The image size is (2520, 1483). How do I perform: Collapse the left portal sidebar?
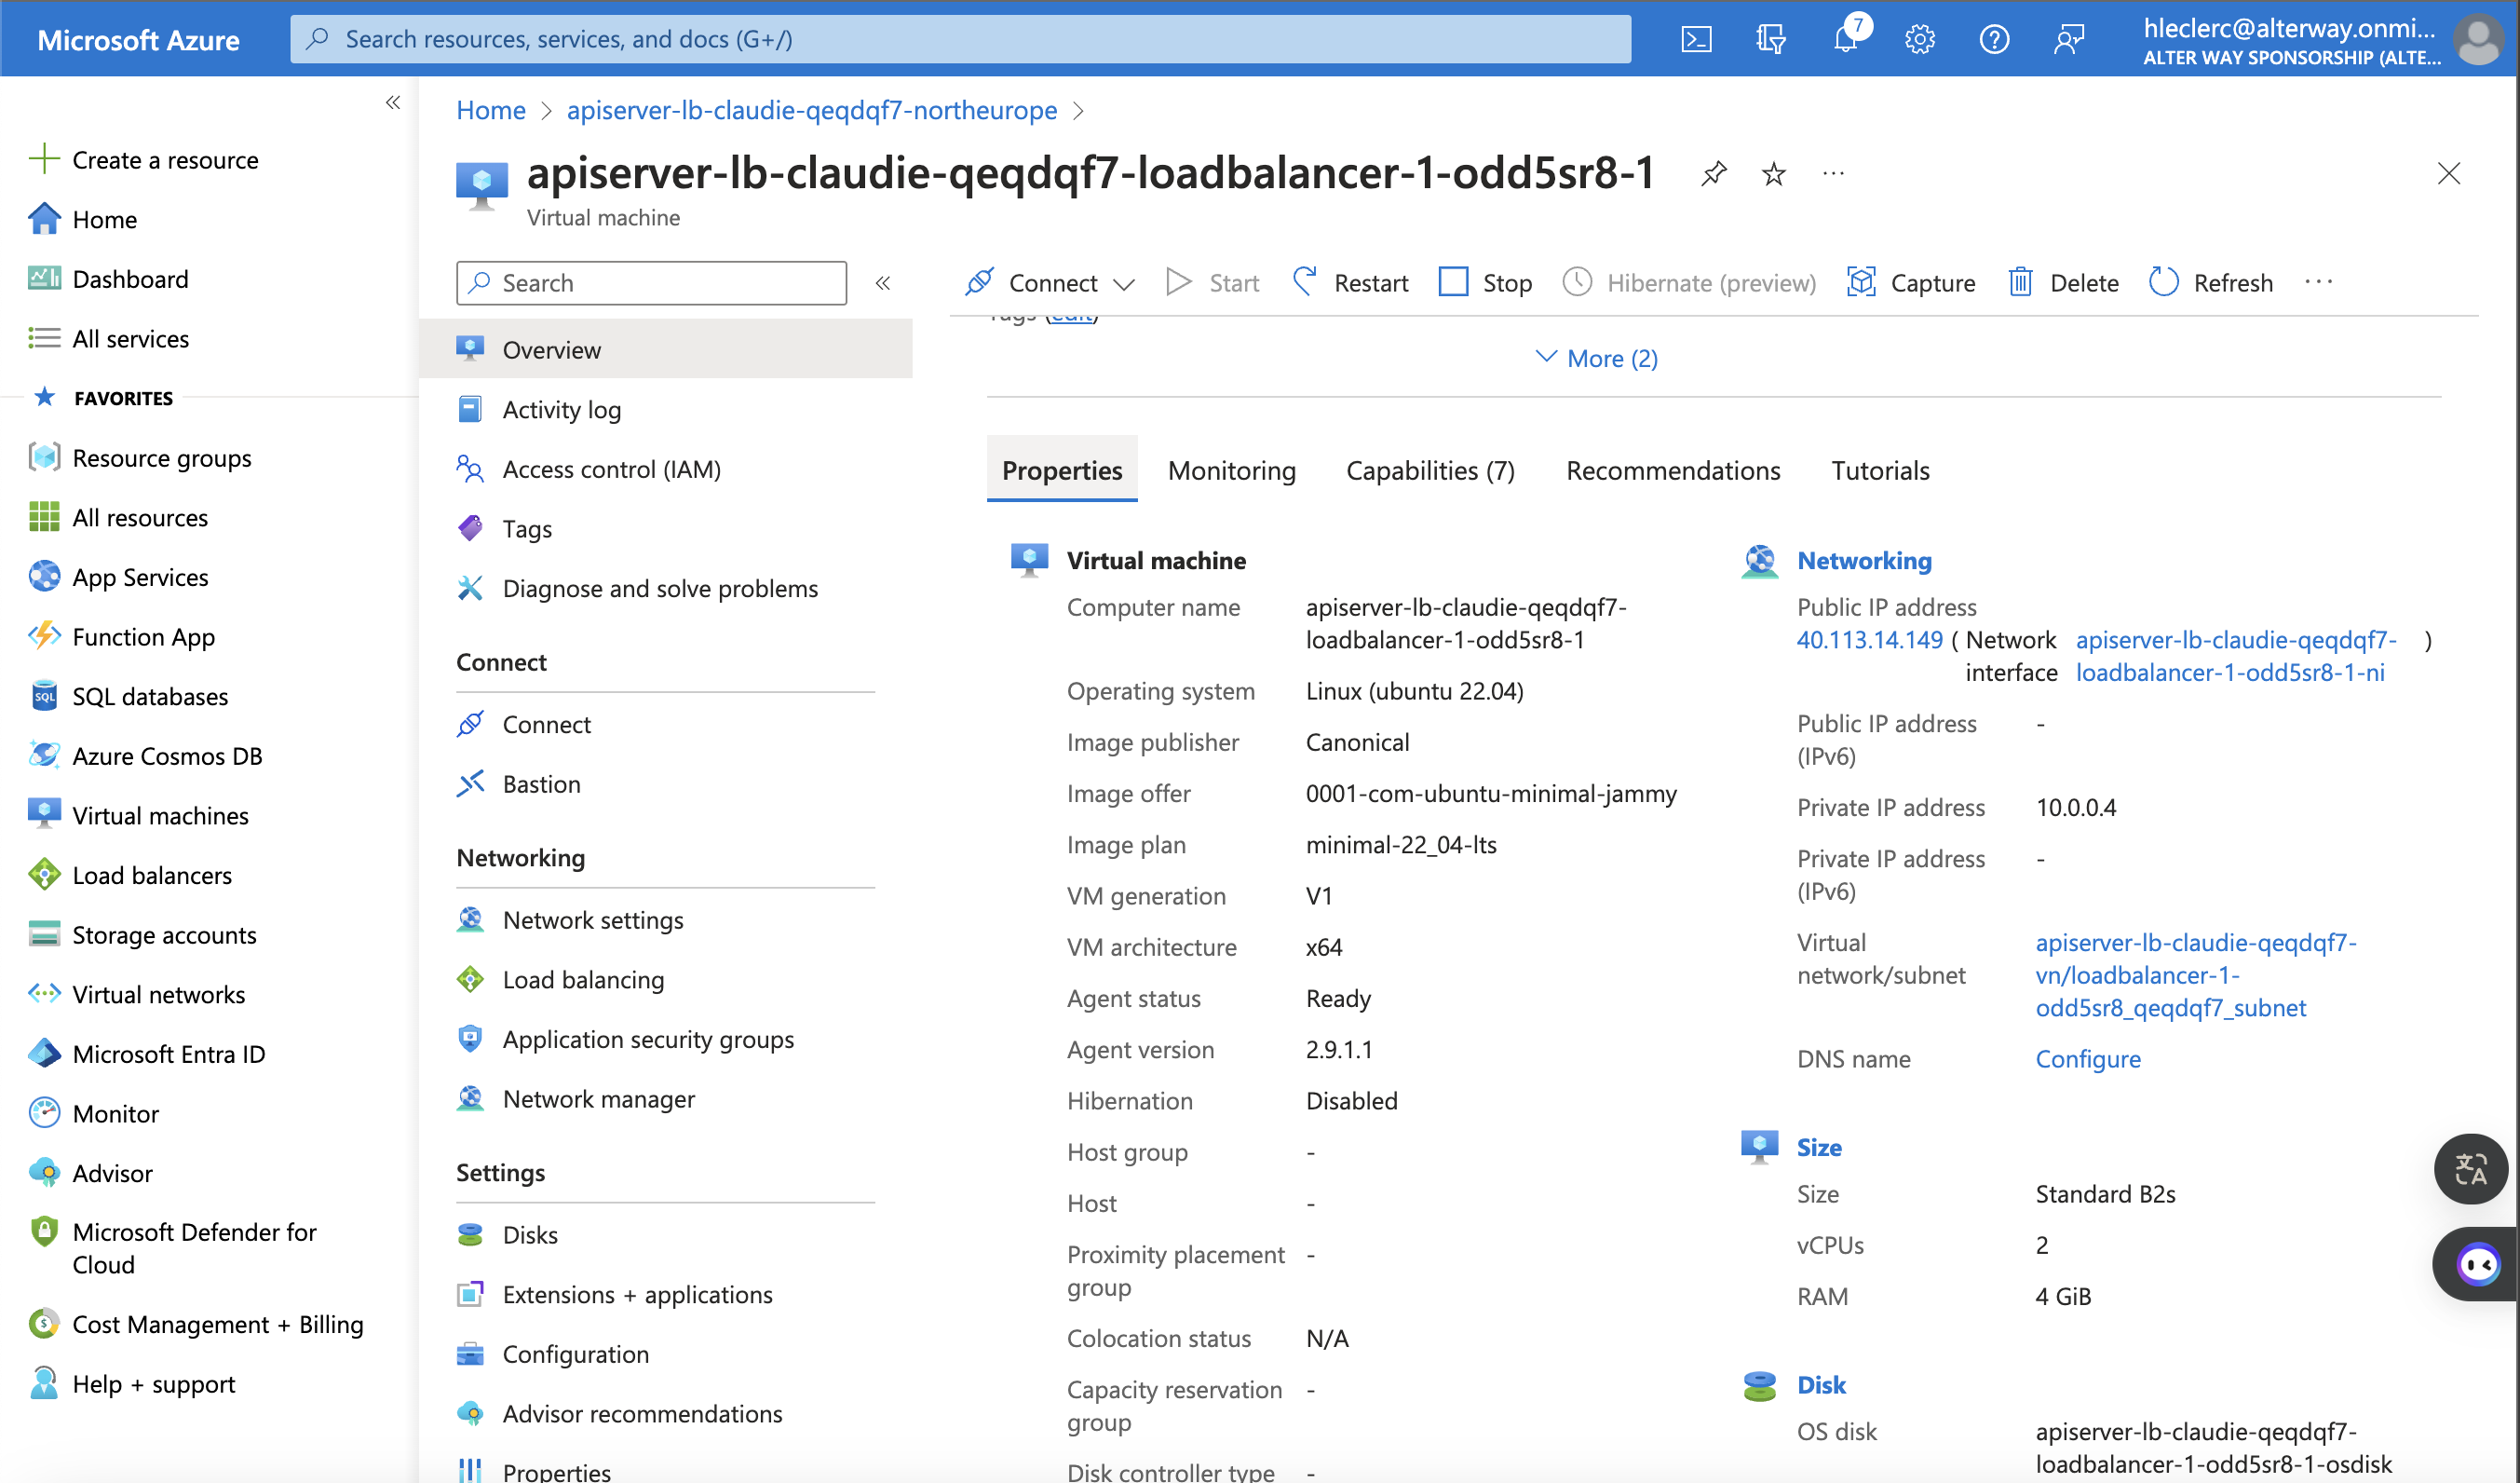coord(393,102)
